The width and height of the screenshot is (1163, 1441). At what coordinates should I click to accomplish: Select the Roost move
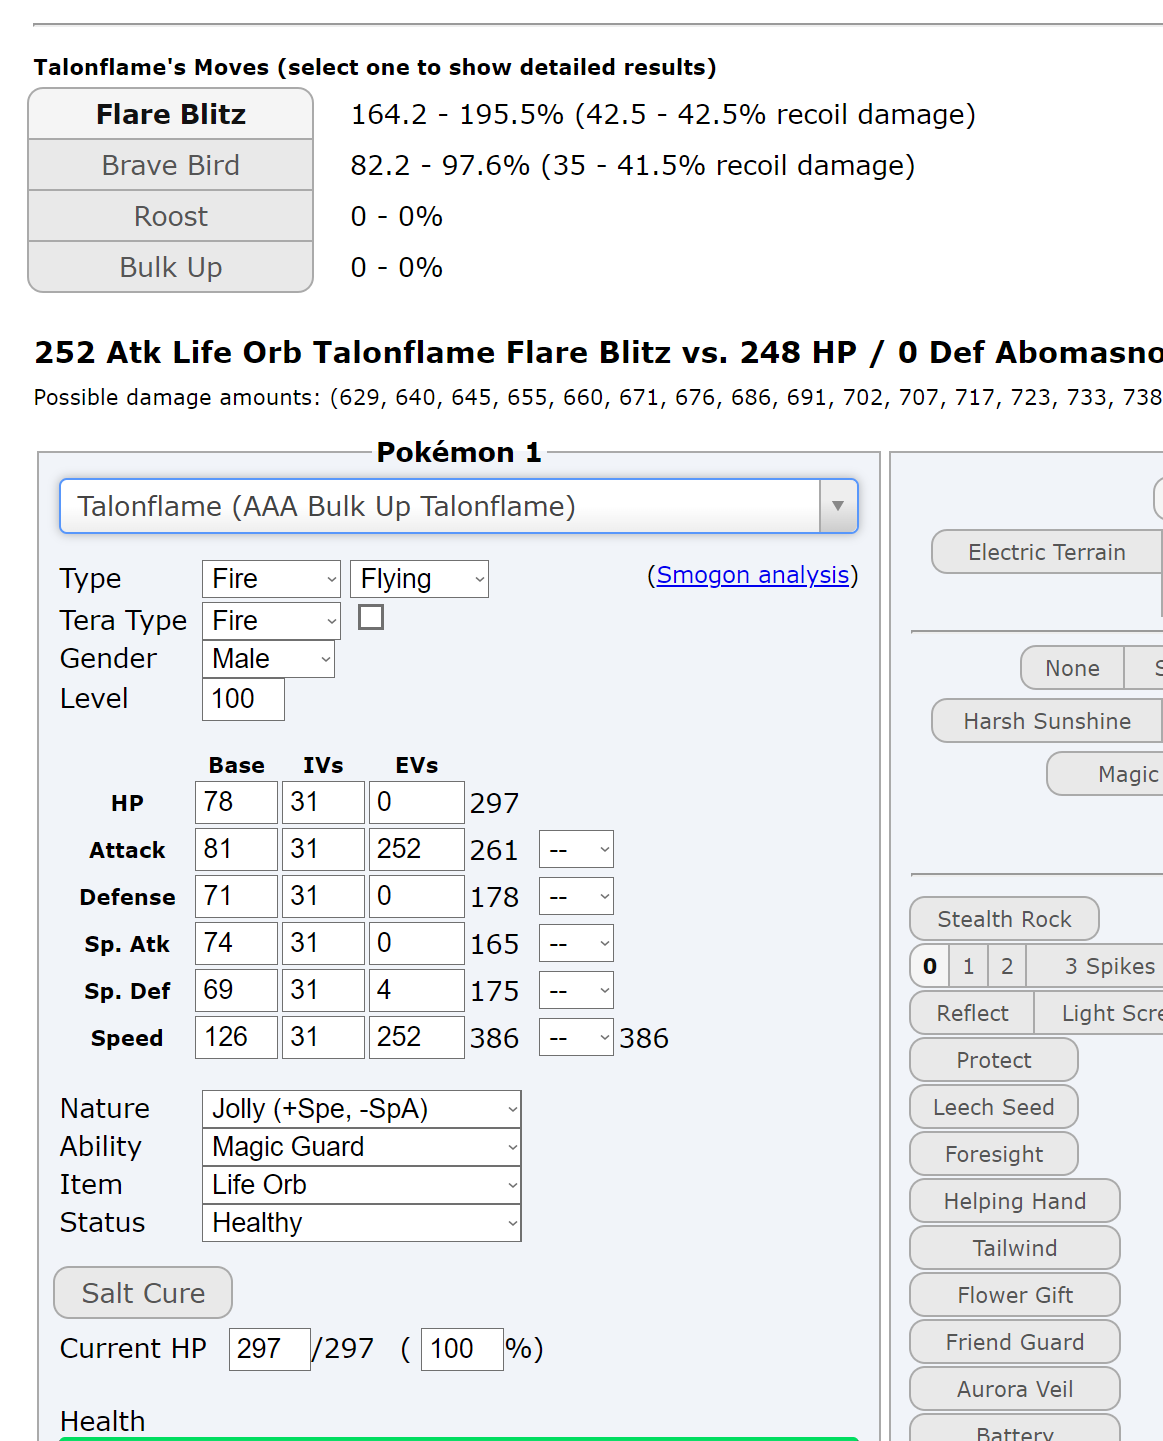coord(171,216)
